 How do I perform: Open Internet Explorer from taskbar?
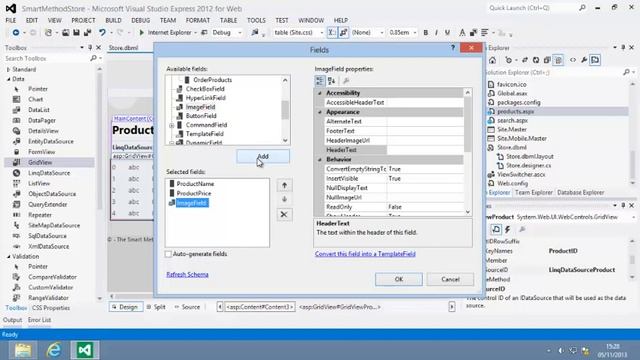point(54,350)
